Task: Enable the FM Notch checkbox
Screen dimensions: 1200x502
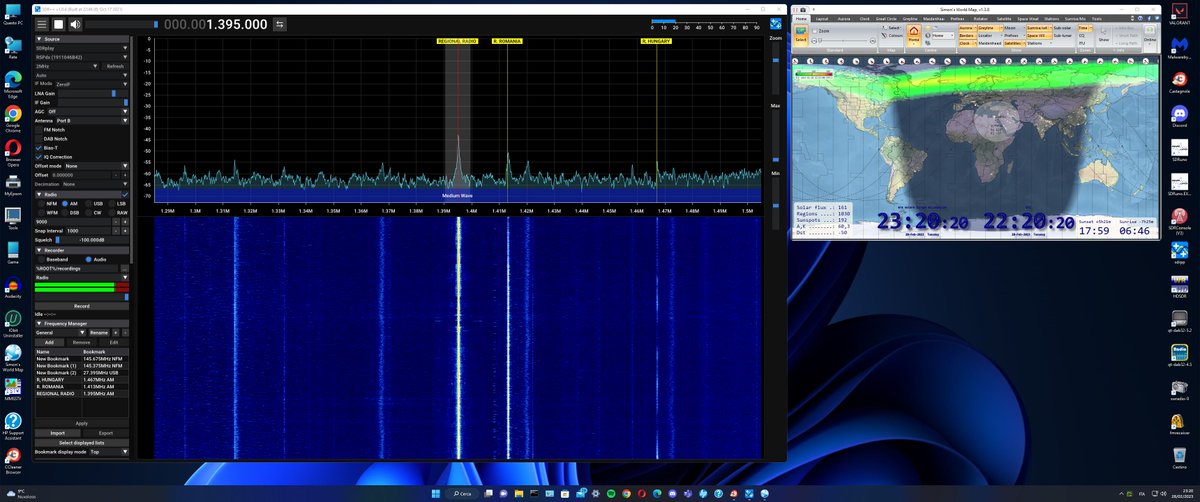Action: (x=38, y=130)
